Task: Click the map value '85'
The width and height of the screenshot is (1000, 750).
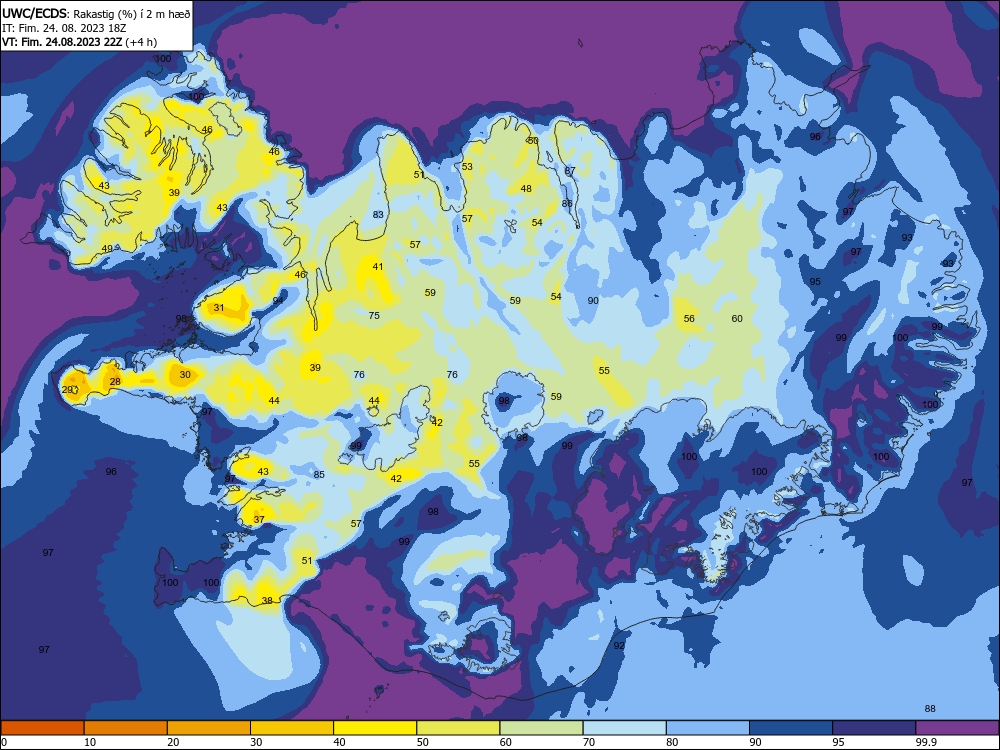Action: (320, 474)
